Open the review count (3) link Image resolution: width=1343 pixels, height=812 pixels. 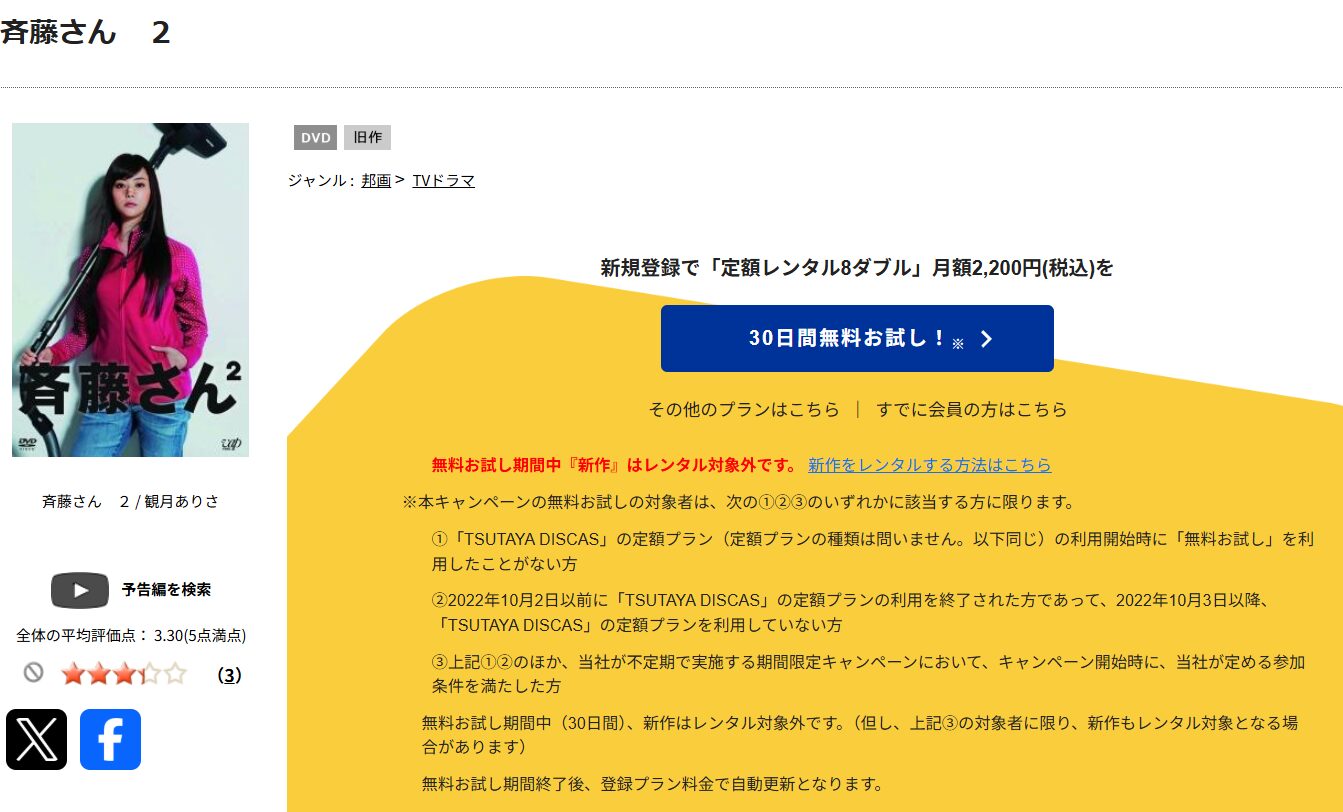pyautogui.click(x=229, y=675)
